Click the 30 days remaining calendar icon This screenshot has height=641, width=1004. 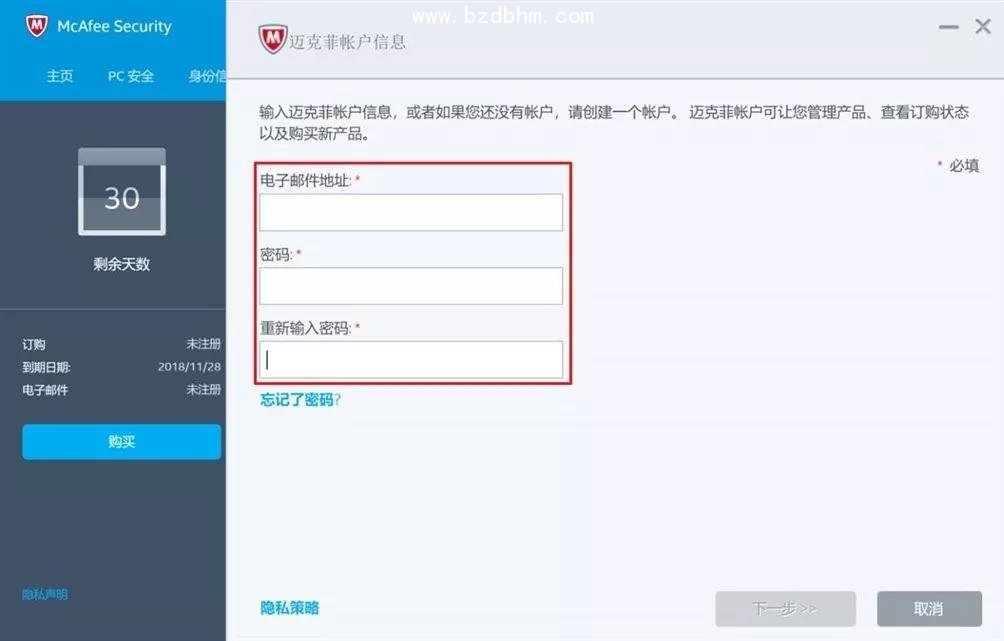[122, 191]
